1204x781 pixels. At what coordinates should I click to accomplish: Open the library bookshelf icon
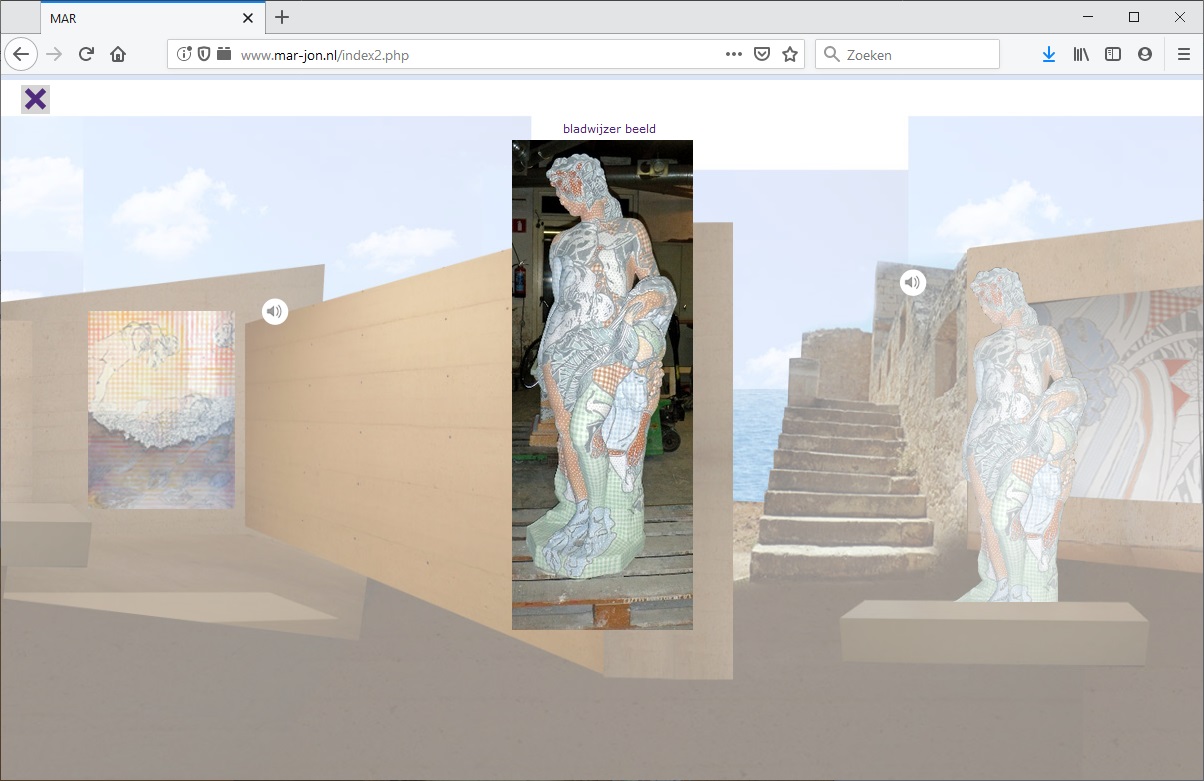click(1081, 55)
